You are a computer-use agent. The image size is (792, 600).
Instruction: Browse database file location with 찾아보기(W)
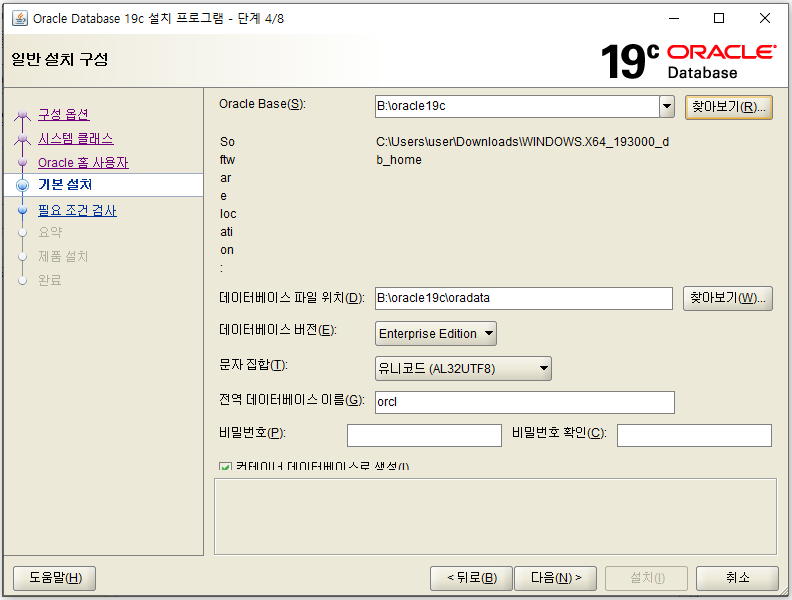[727, 298]
